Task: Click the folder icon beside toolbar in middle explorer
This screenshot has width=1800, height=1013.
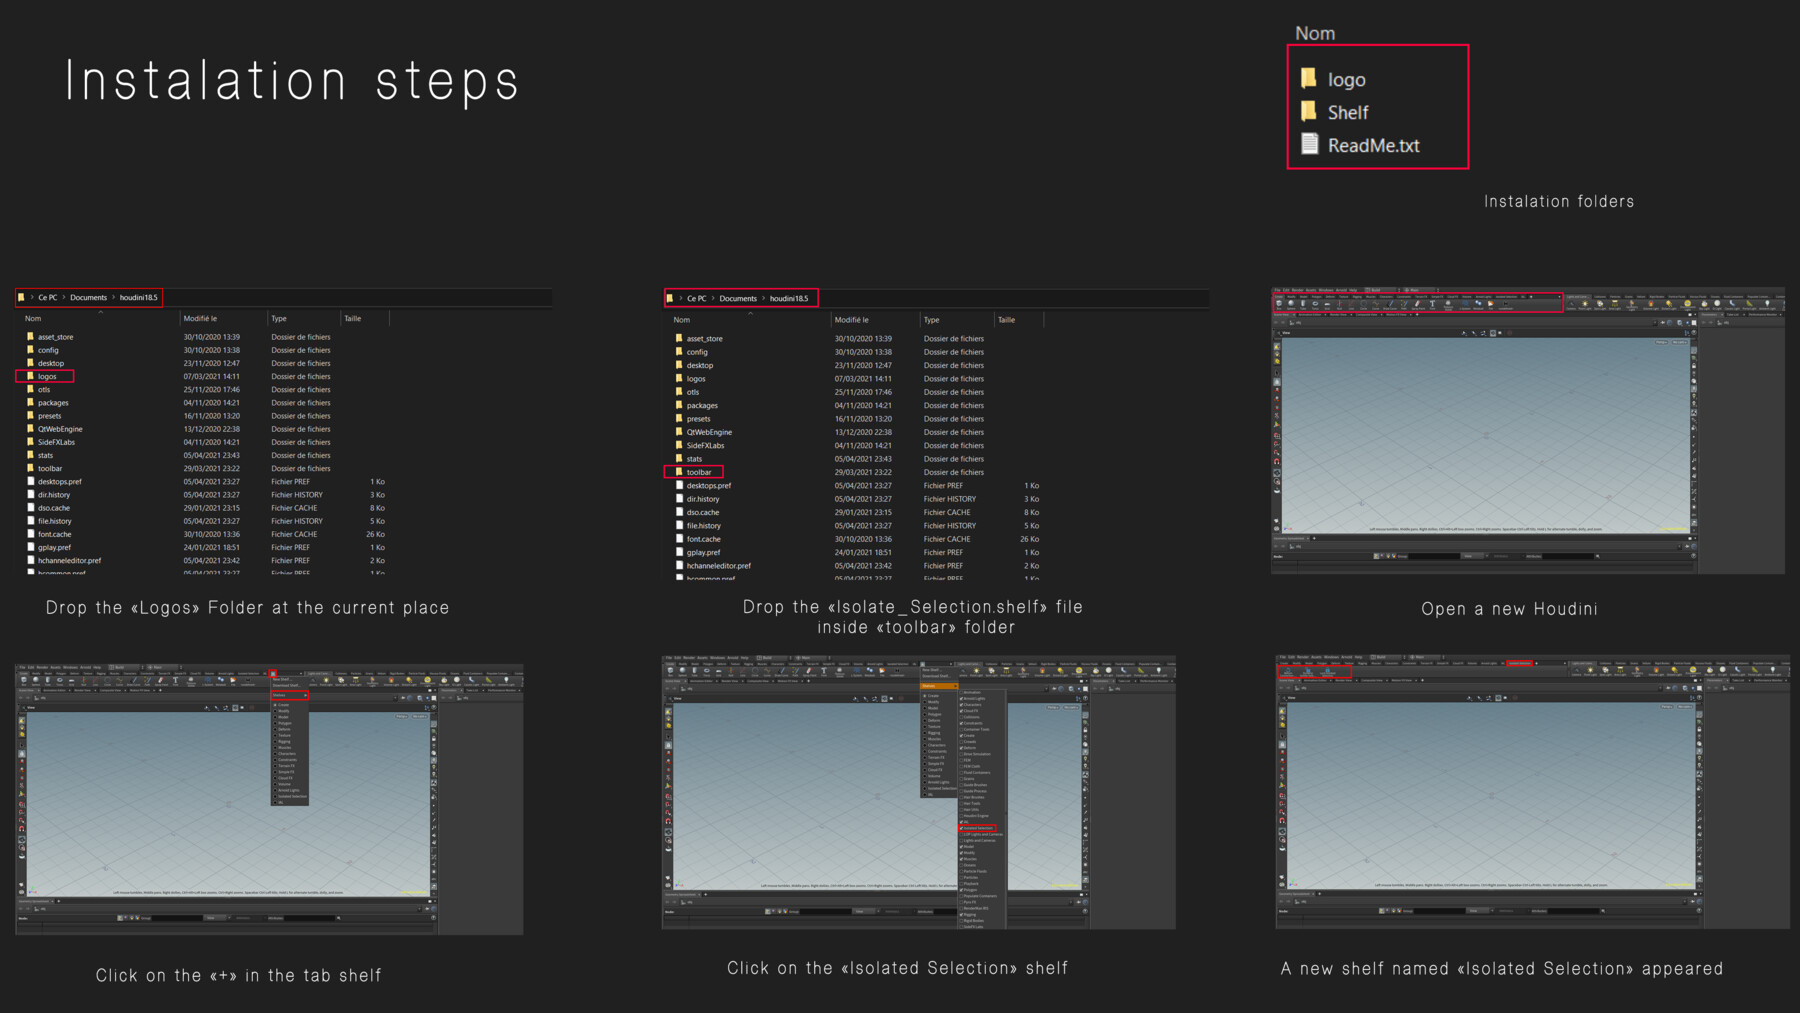Action: coord(679,472)
